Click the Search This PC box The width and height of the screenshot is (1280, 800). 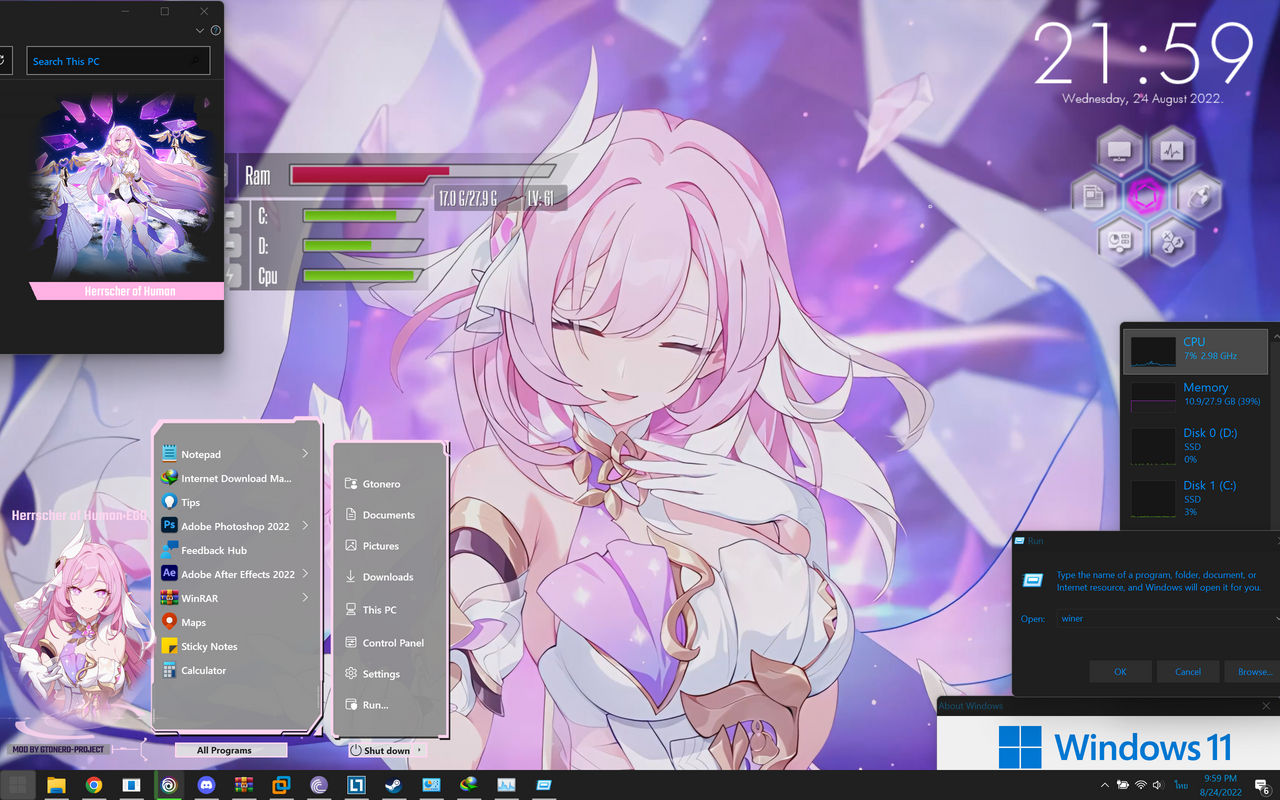coord(118,61)
